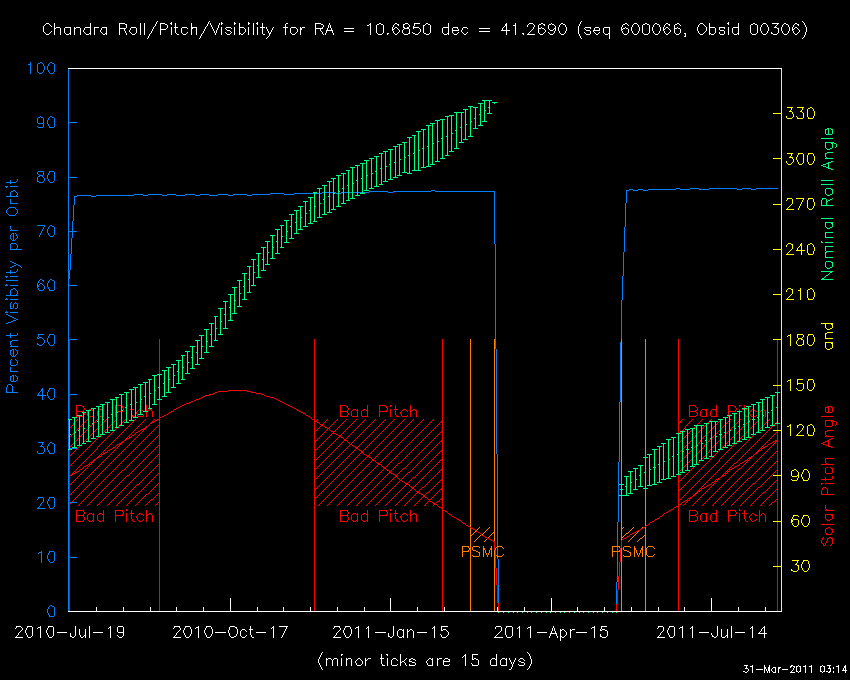Click the left orange PSMC label

[482, 551]
